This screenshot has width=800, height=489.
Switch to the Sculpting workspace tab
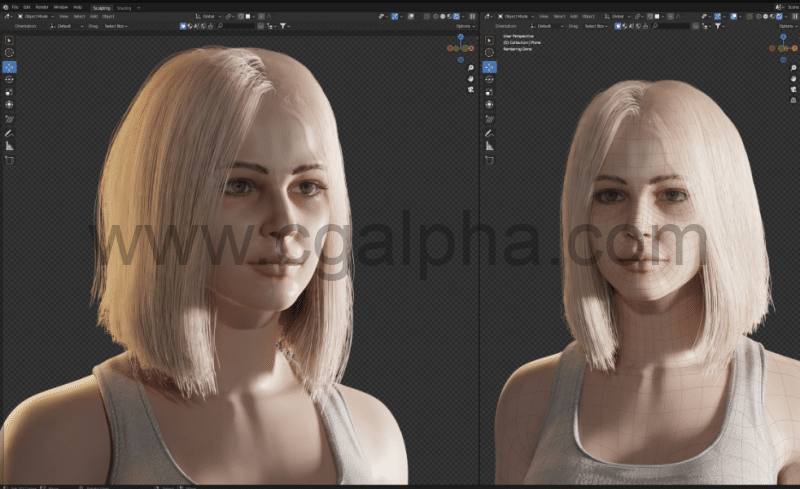pos(102,8)
